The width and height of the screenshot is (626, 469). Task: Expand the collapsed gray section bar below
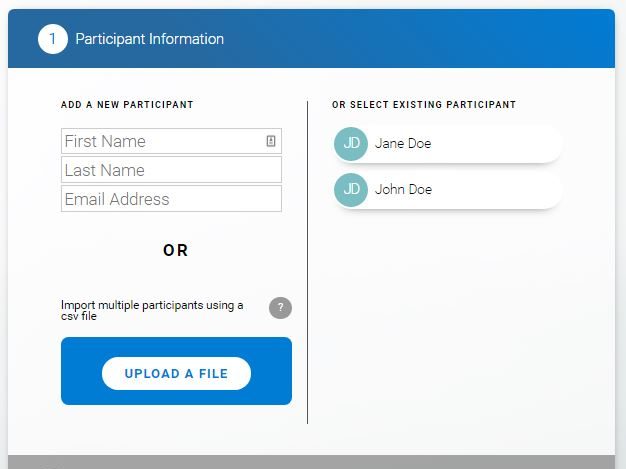tap(311, 462)
